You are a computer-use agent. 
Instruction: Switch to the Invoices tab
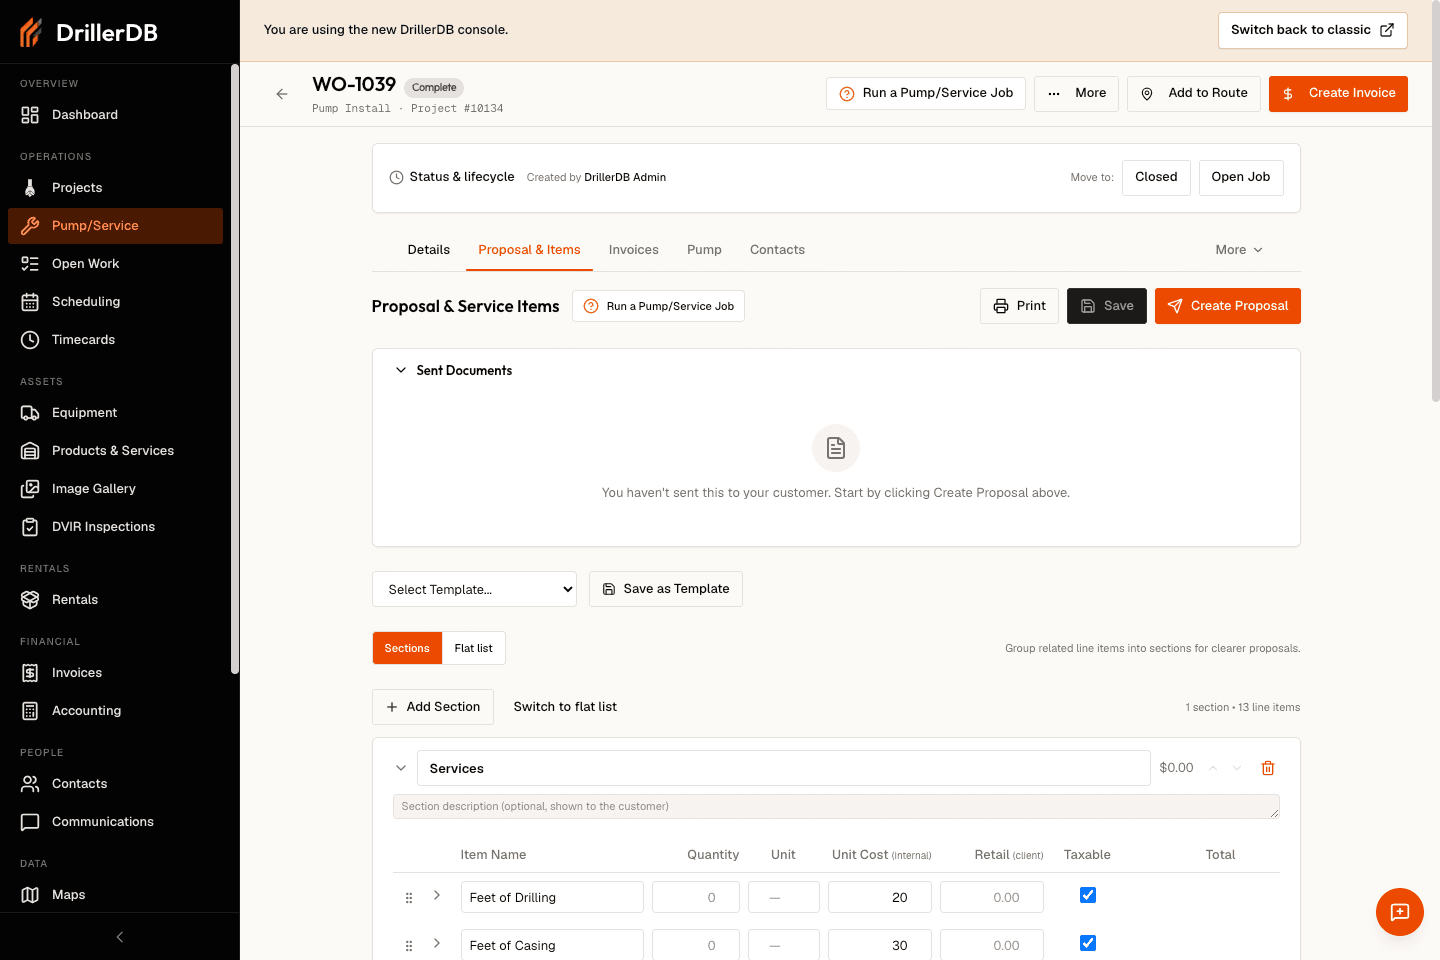pos(634,250)
